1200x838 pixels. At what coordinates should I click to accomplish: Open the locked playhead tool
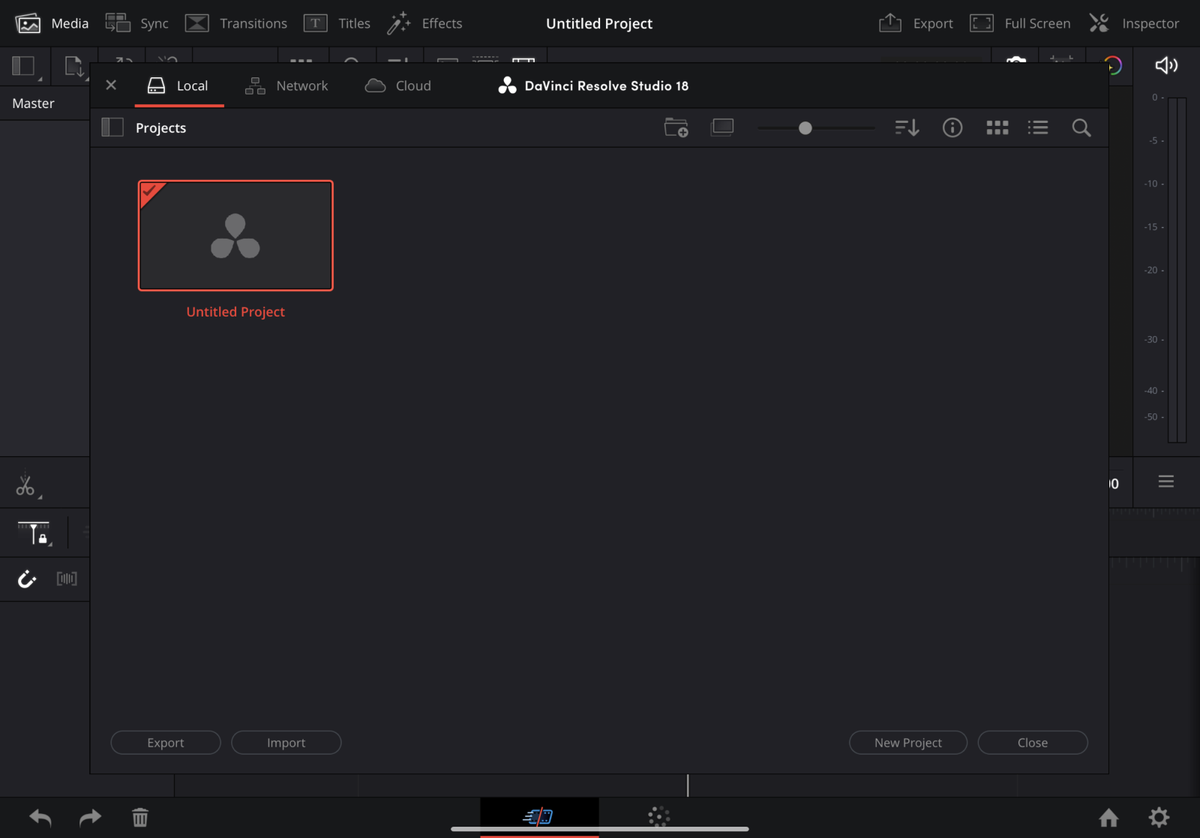(33, 533)
